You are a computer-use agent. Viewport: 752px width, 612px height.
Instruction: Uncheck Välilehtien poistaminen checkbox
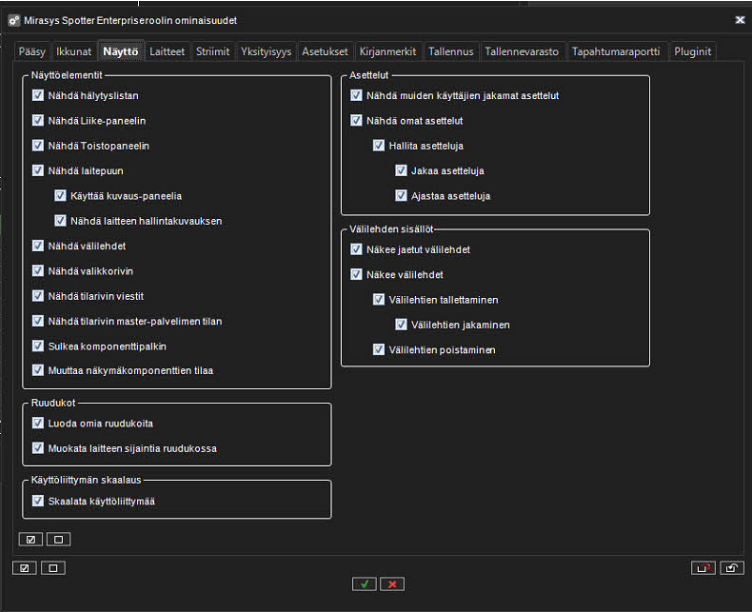tap(380, 349)
